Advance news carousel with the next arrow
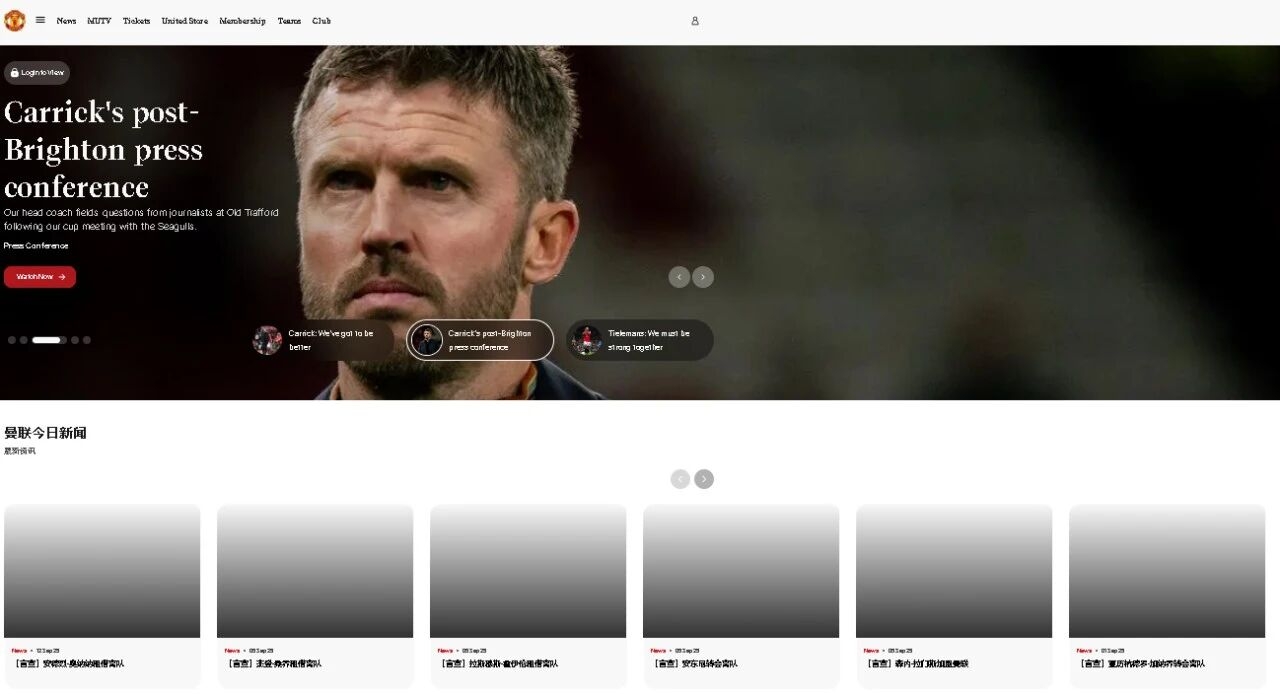The width and height of the screenshot is (1280, 694). (704, 479)
